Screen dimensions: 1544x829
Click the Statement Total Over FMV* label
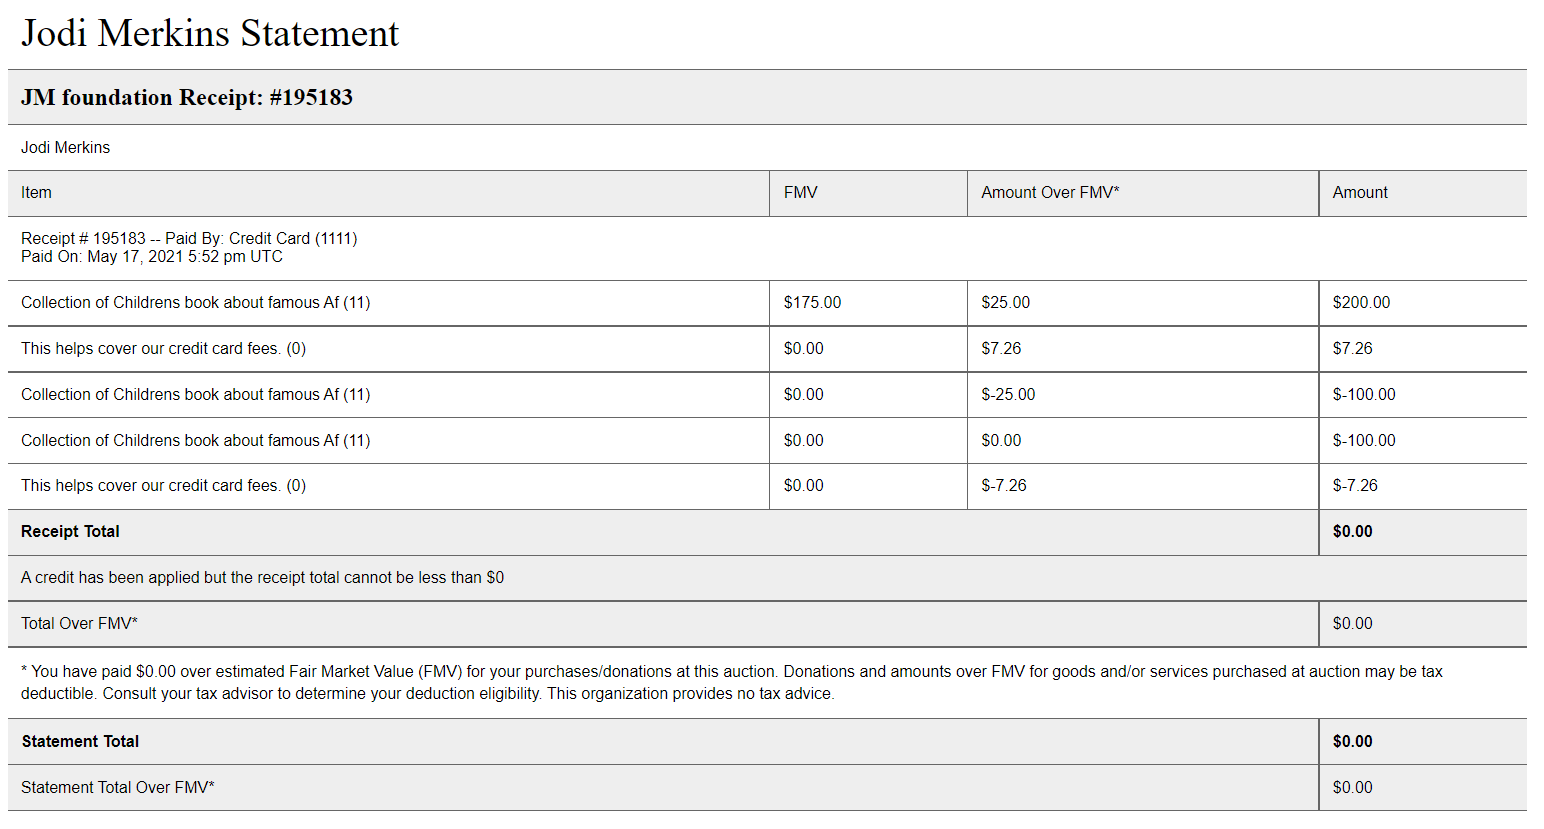click(118, 787)
